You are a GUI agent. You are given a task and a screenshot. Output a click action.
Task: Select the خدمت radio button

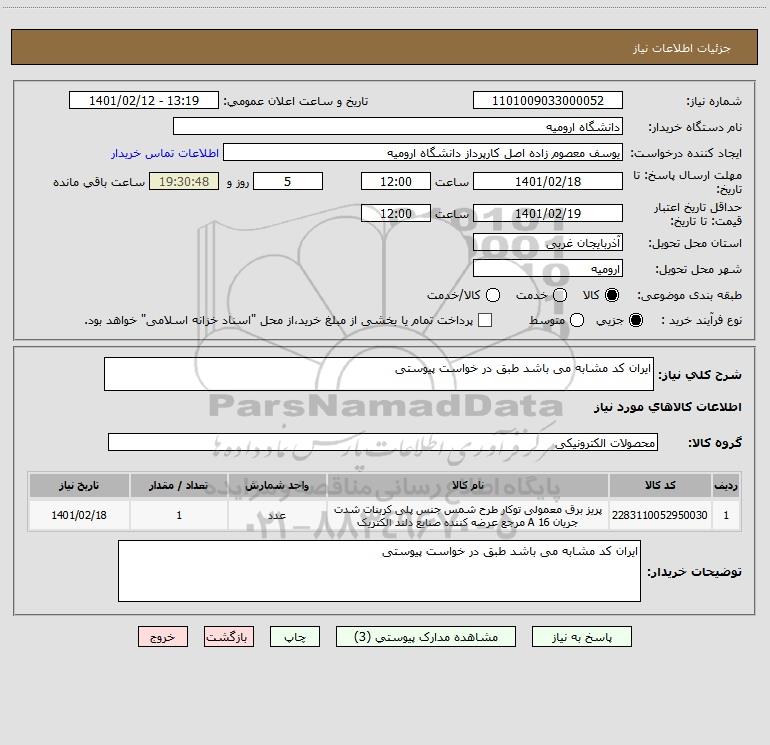tap(560, 295)
